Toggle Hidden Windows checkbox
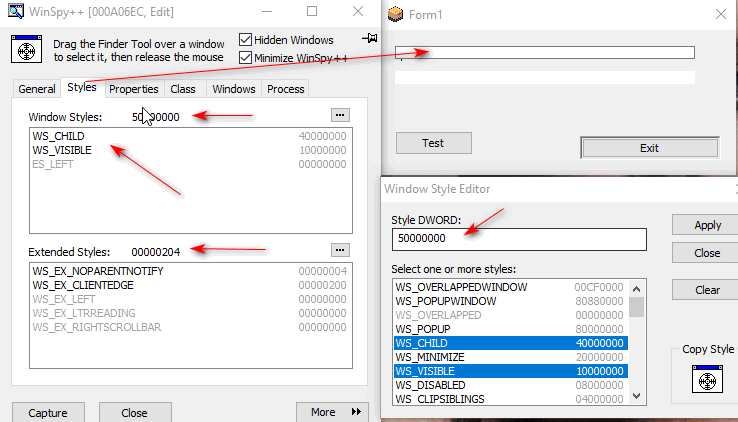Image resolution: width=738 pixels, height=422 pixels. click(246, 40)
